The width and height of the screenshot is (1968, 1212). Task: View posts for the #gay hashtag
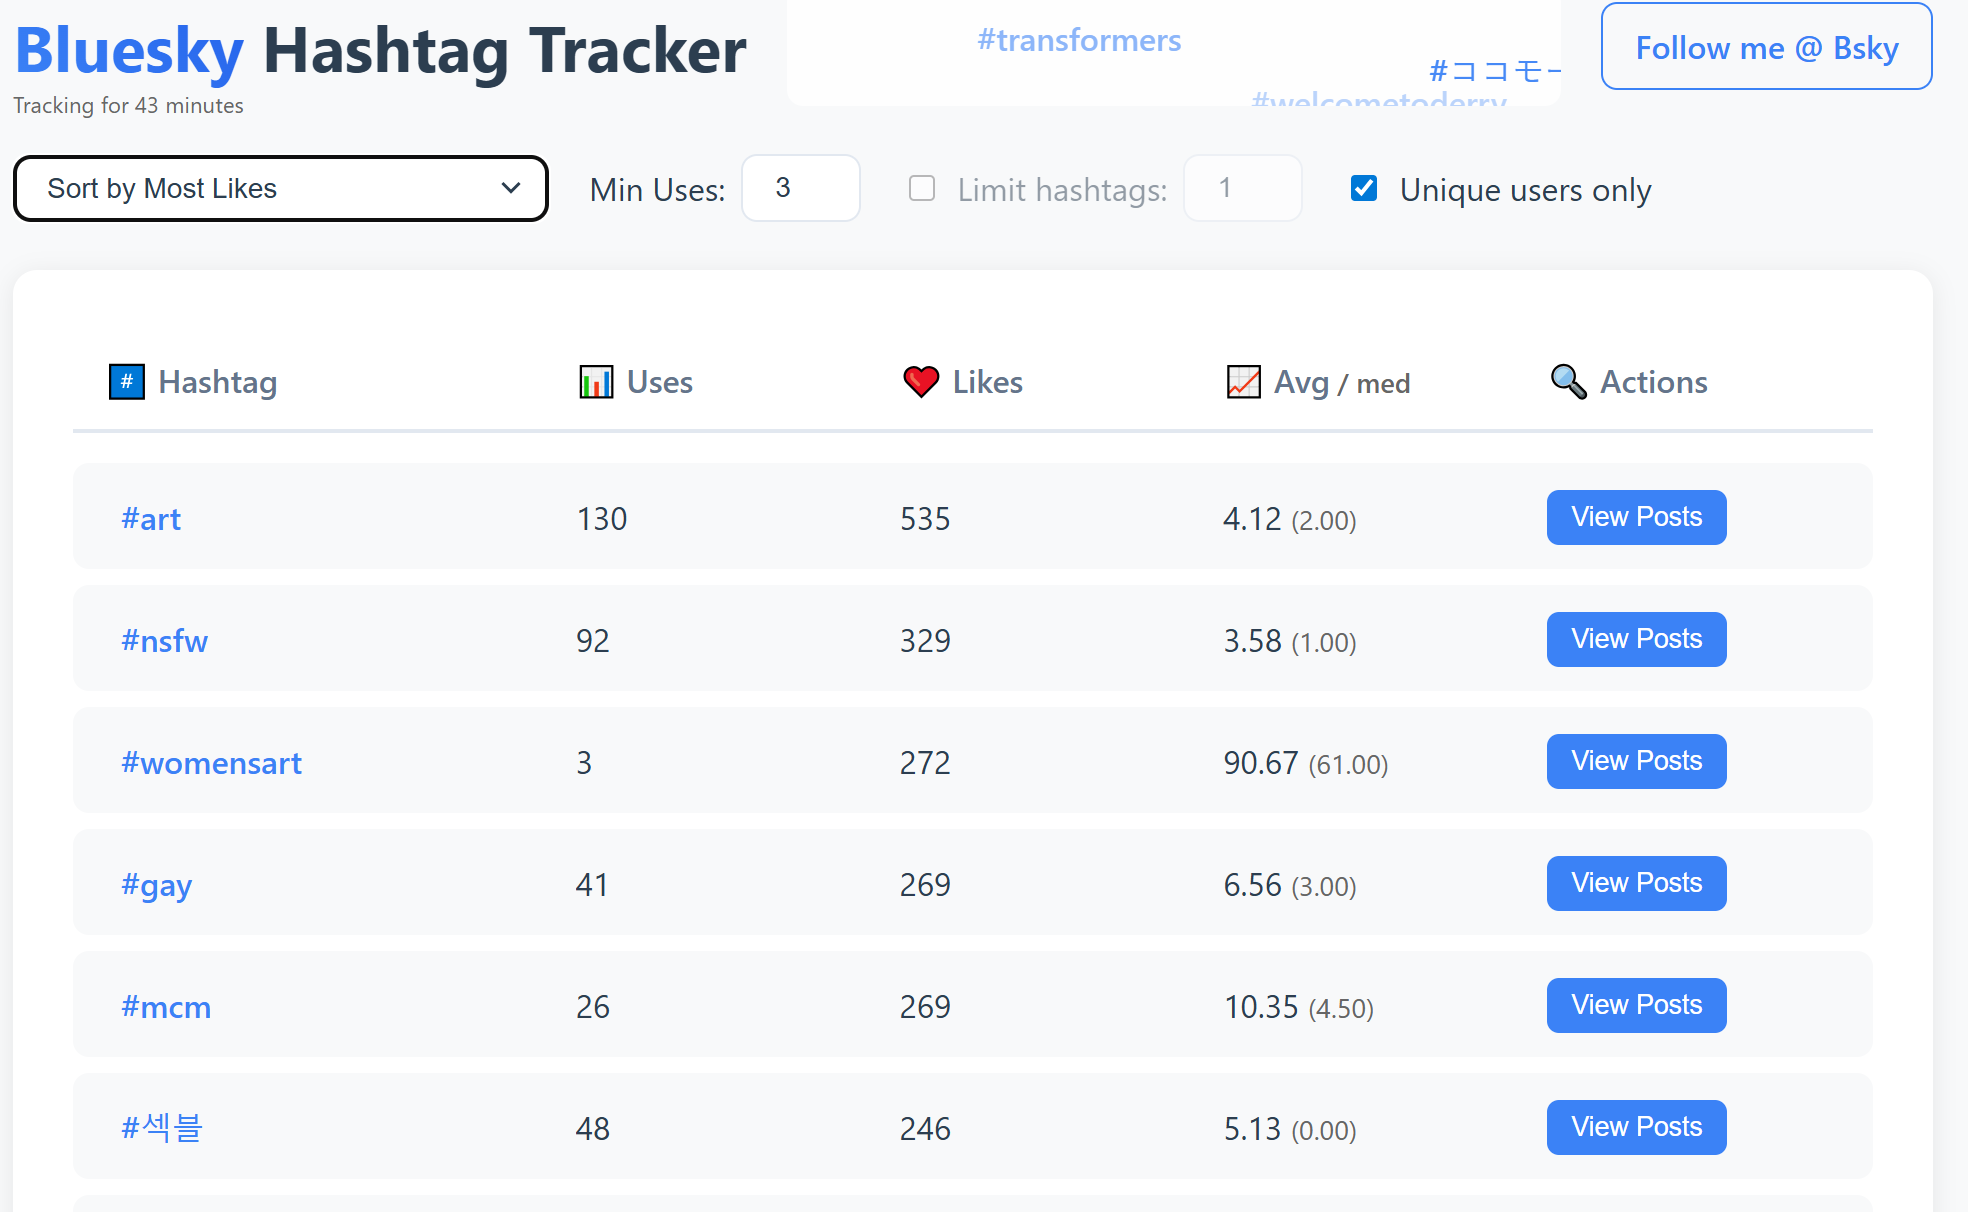[x=1637, y=883]
